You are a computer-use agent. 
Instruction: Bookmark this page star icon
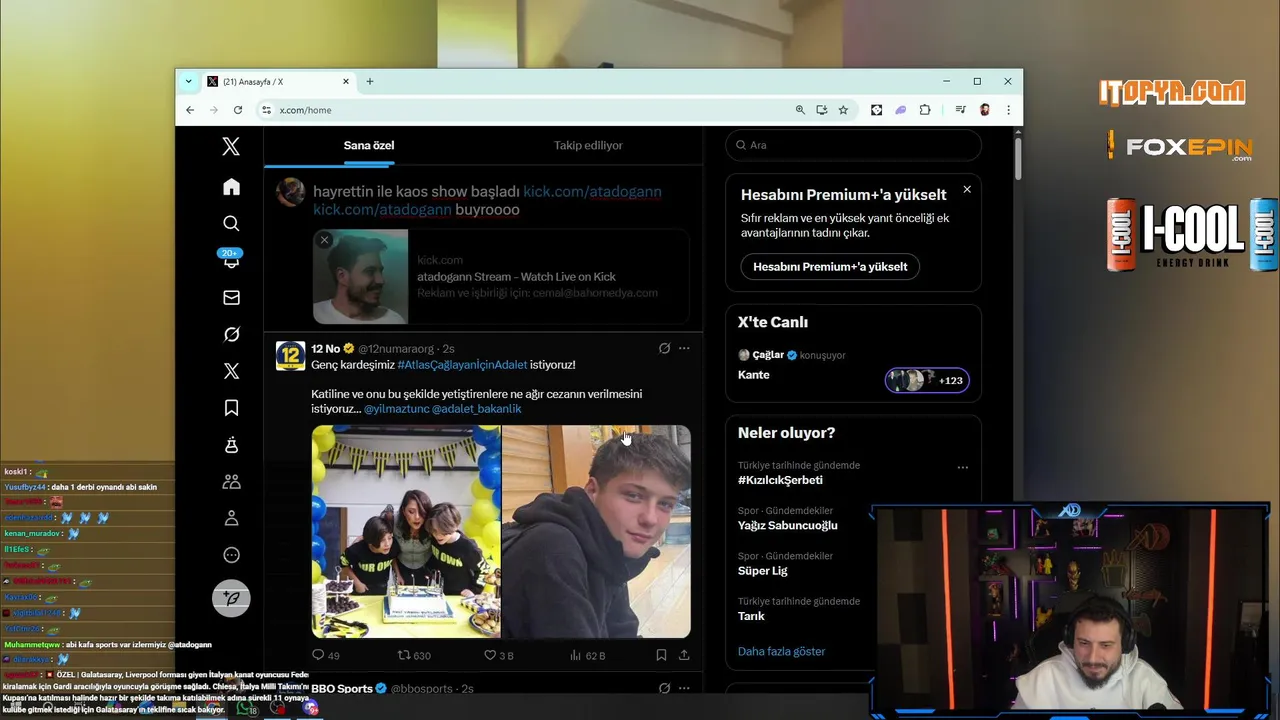click(x=843, y=110)
